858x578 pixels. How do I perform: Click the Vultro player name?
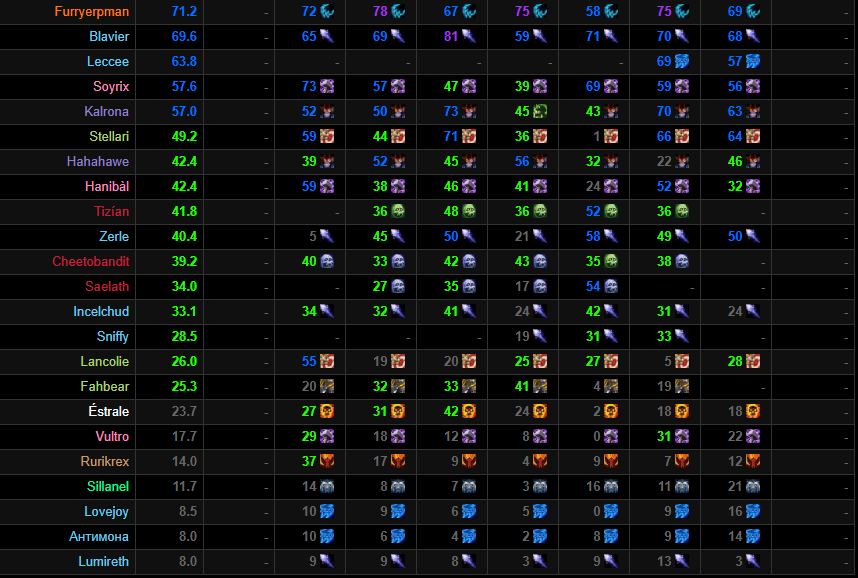[x=112, y=436]
